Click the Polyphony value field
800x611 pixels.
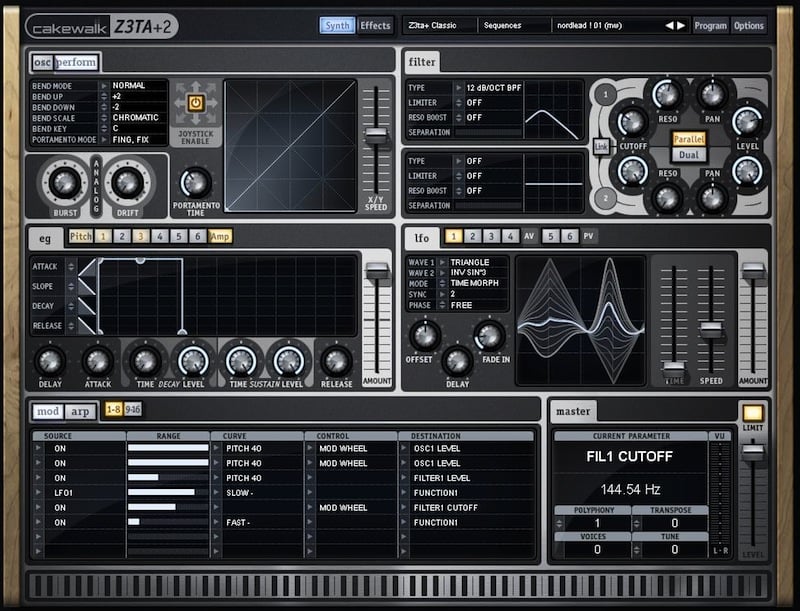click(x=597, y=523)
